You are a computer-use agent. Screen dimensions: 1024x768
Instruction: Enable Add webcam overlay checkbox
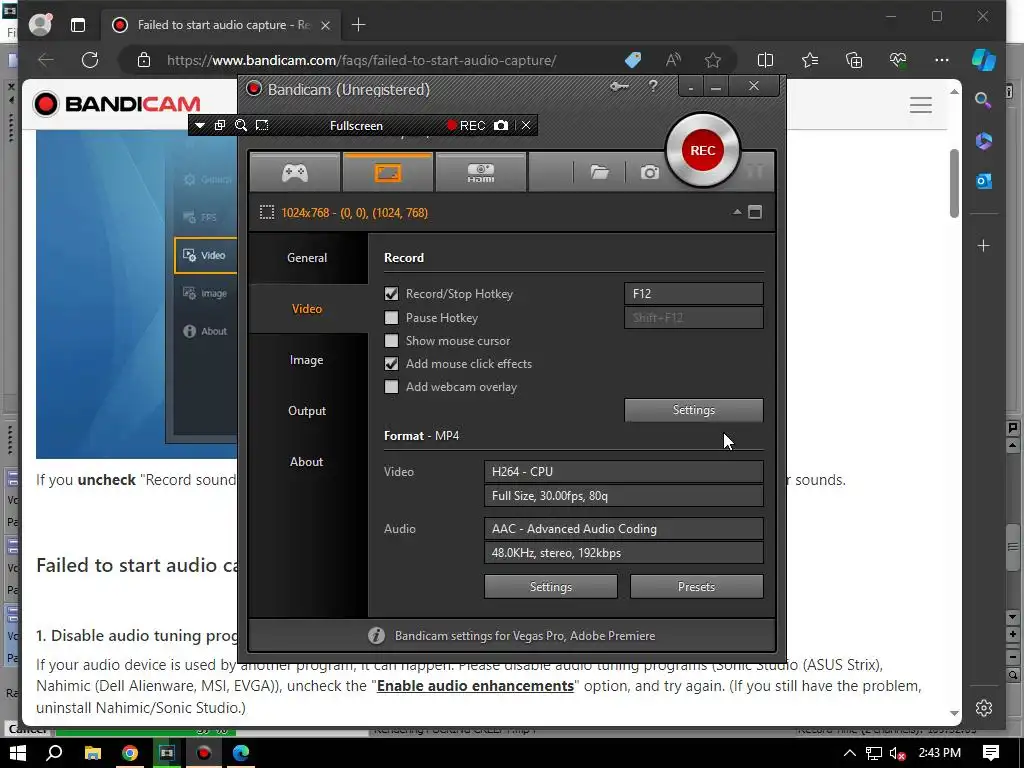point(391,387)
